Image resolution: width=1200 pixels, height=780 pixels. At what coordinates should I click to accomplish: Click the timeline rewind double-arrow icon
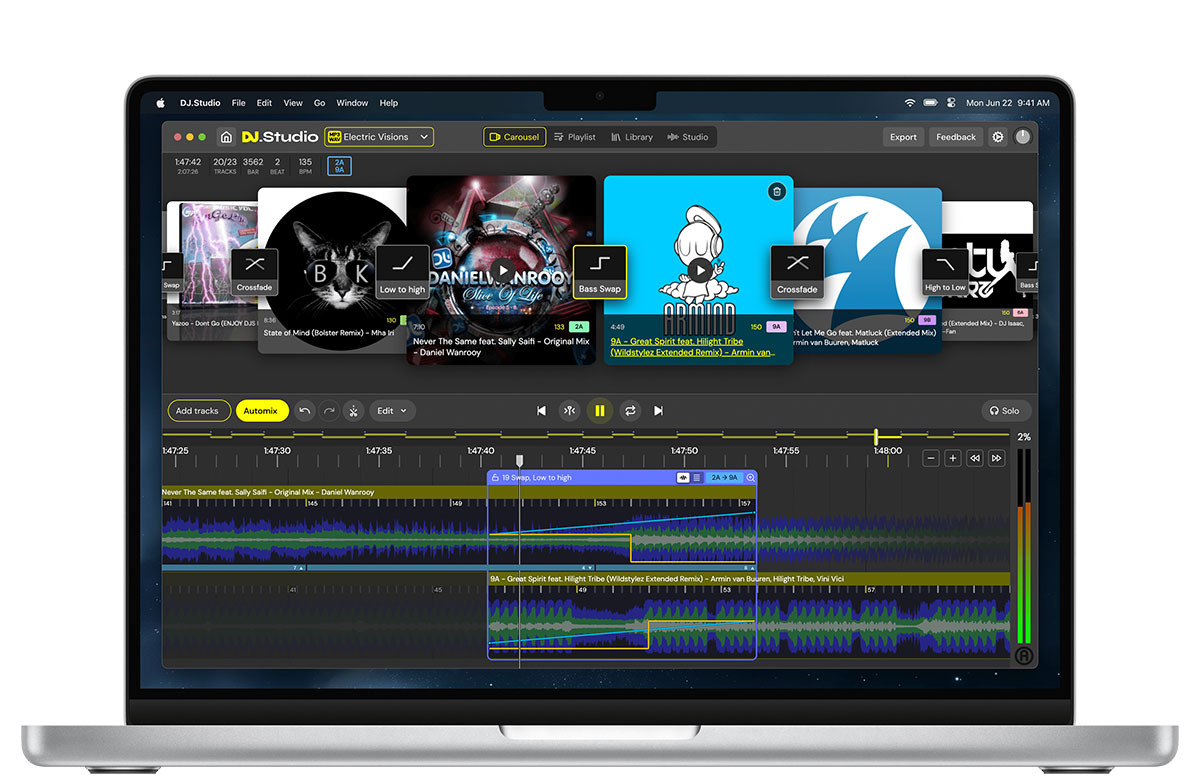point(975,458)
